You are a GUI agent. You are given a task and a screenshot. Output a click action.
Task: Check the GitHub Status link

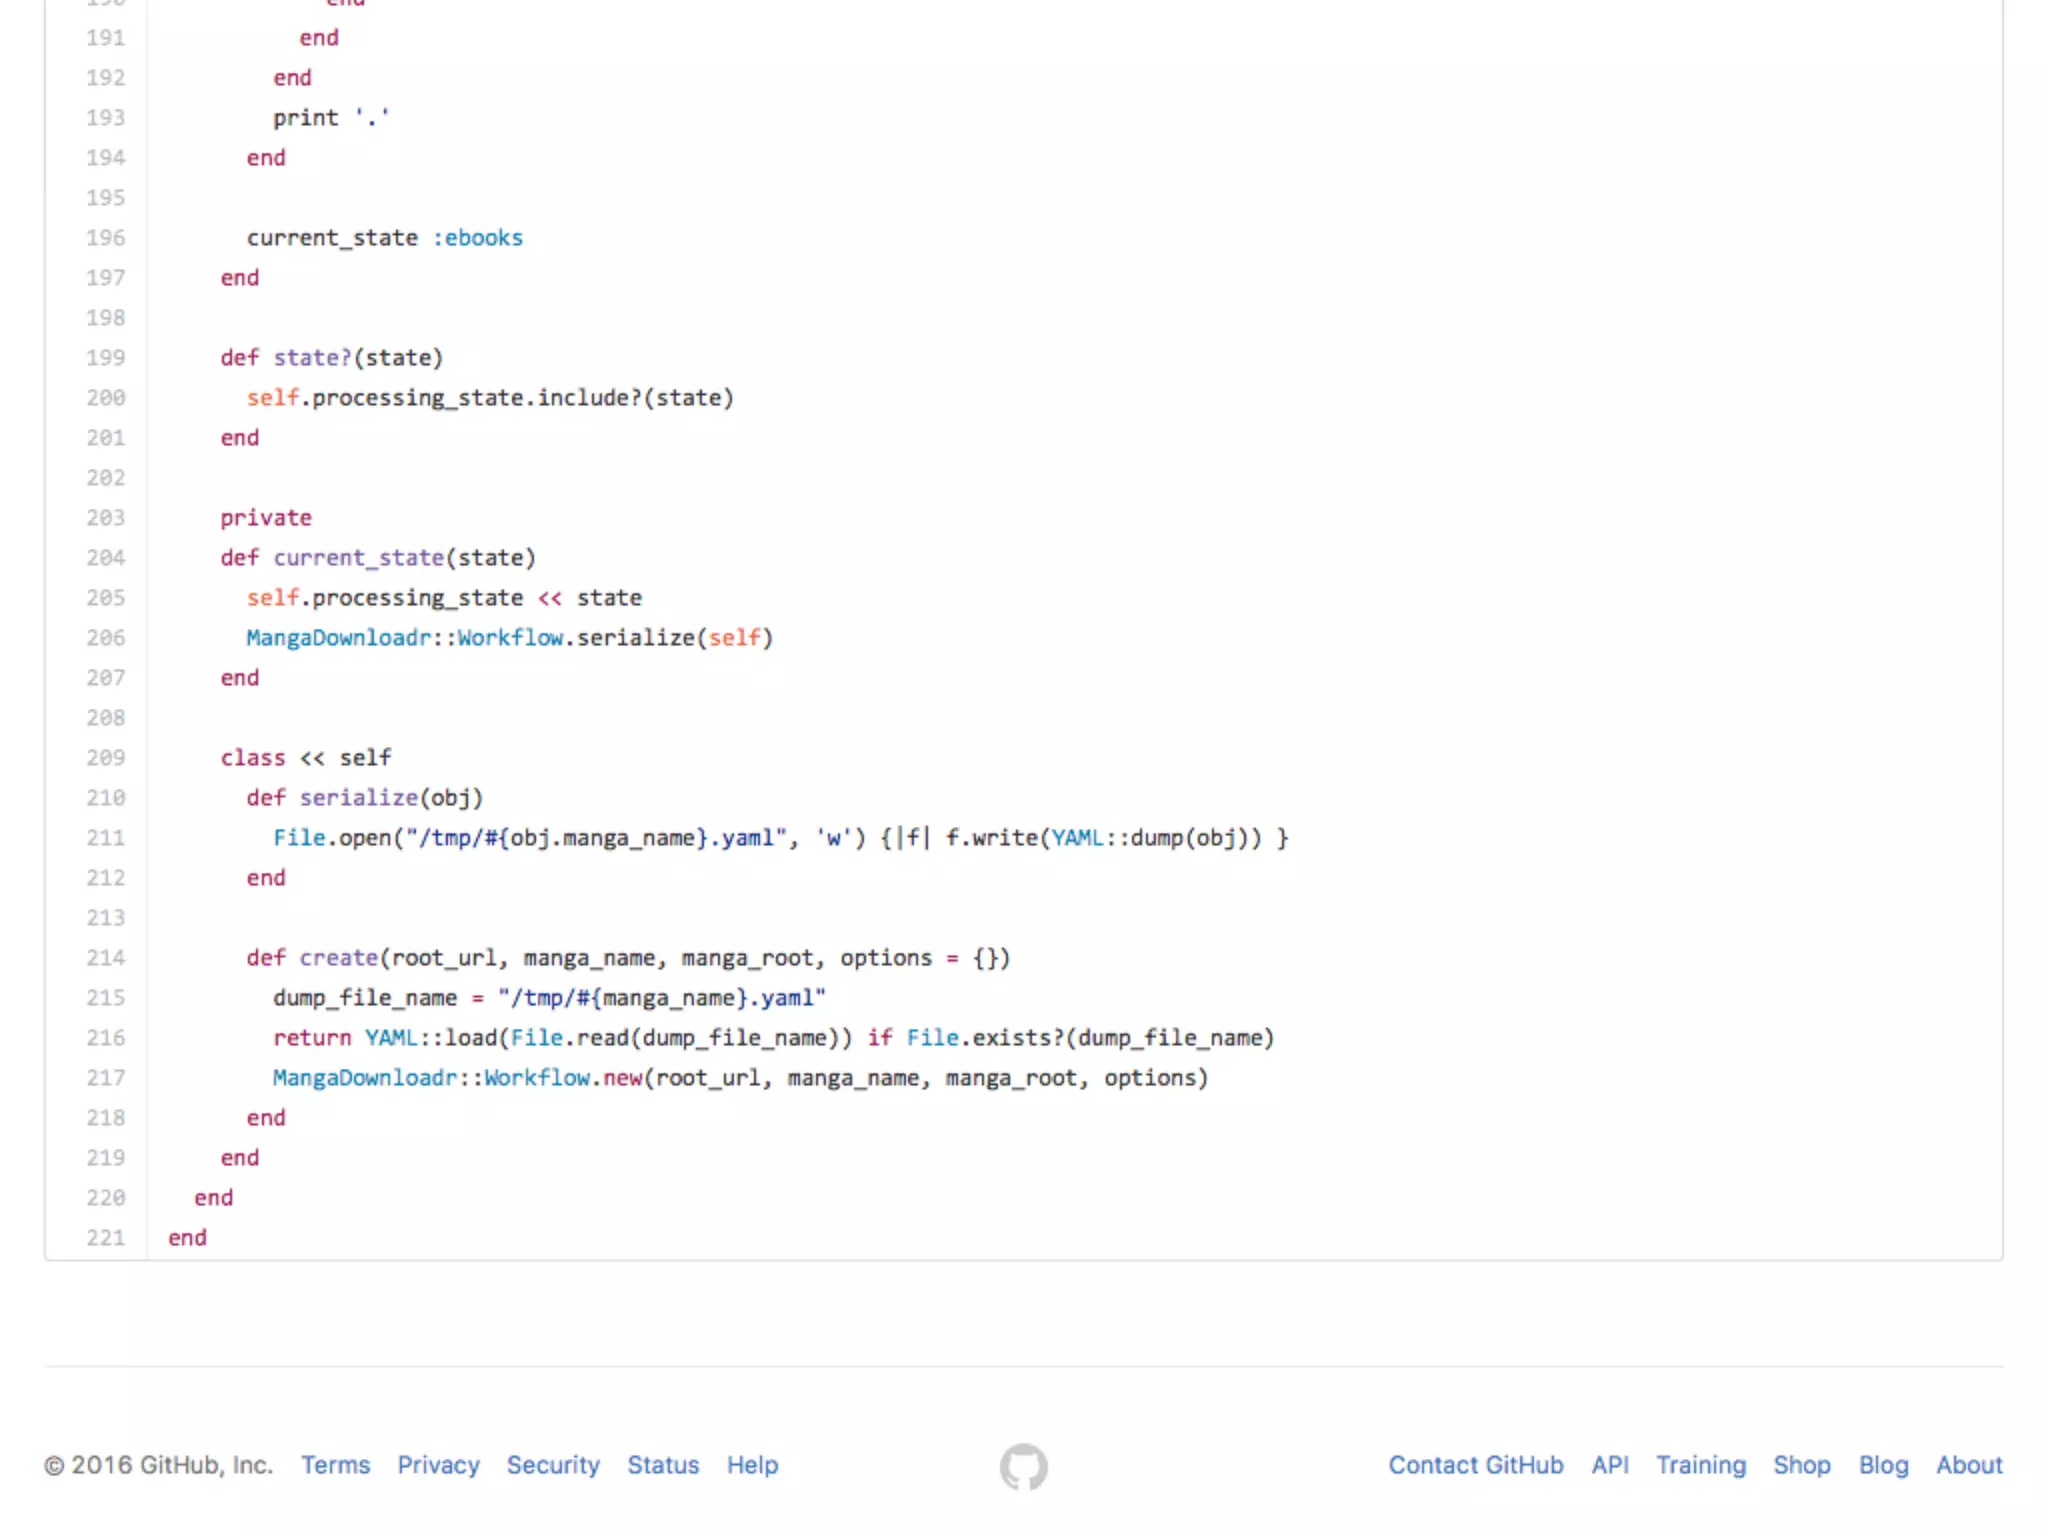pyautogui.click(x=662, y=1465)
